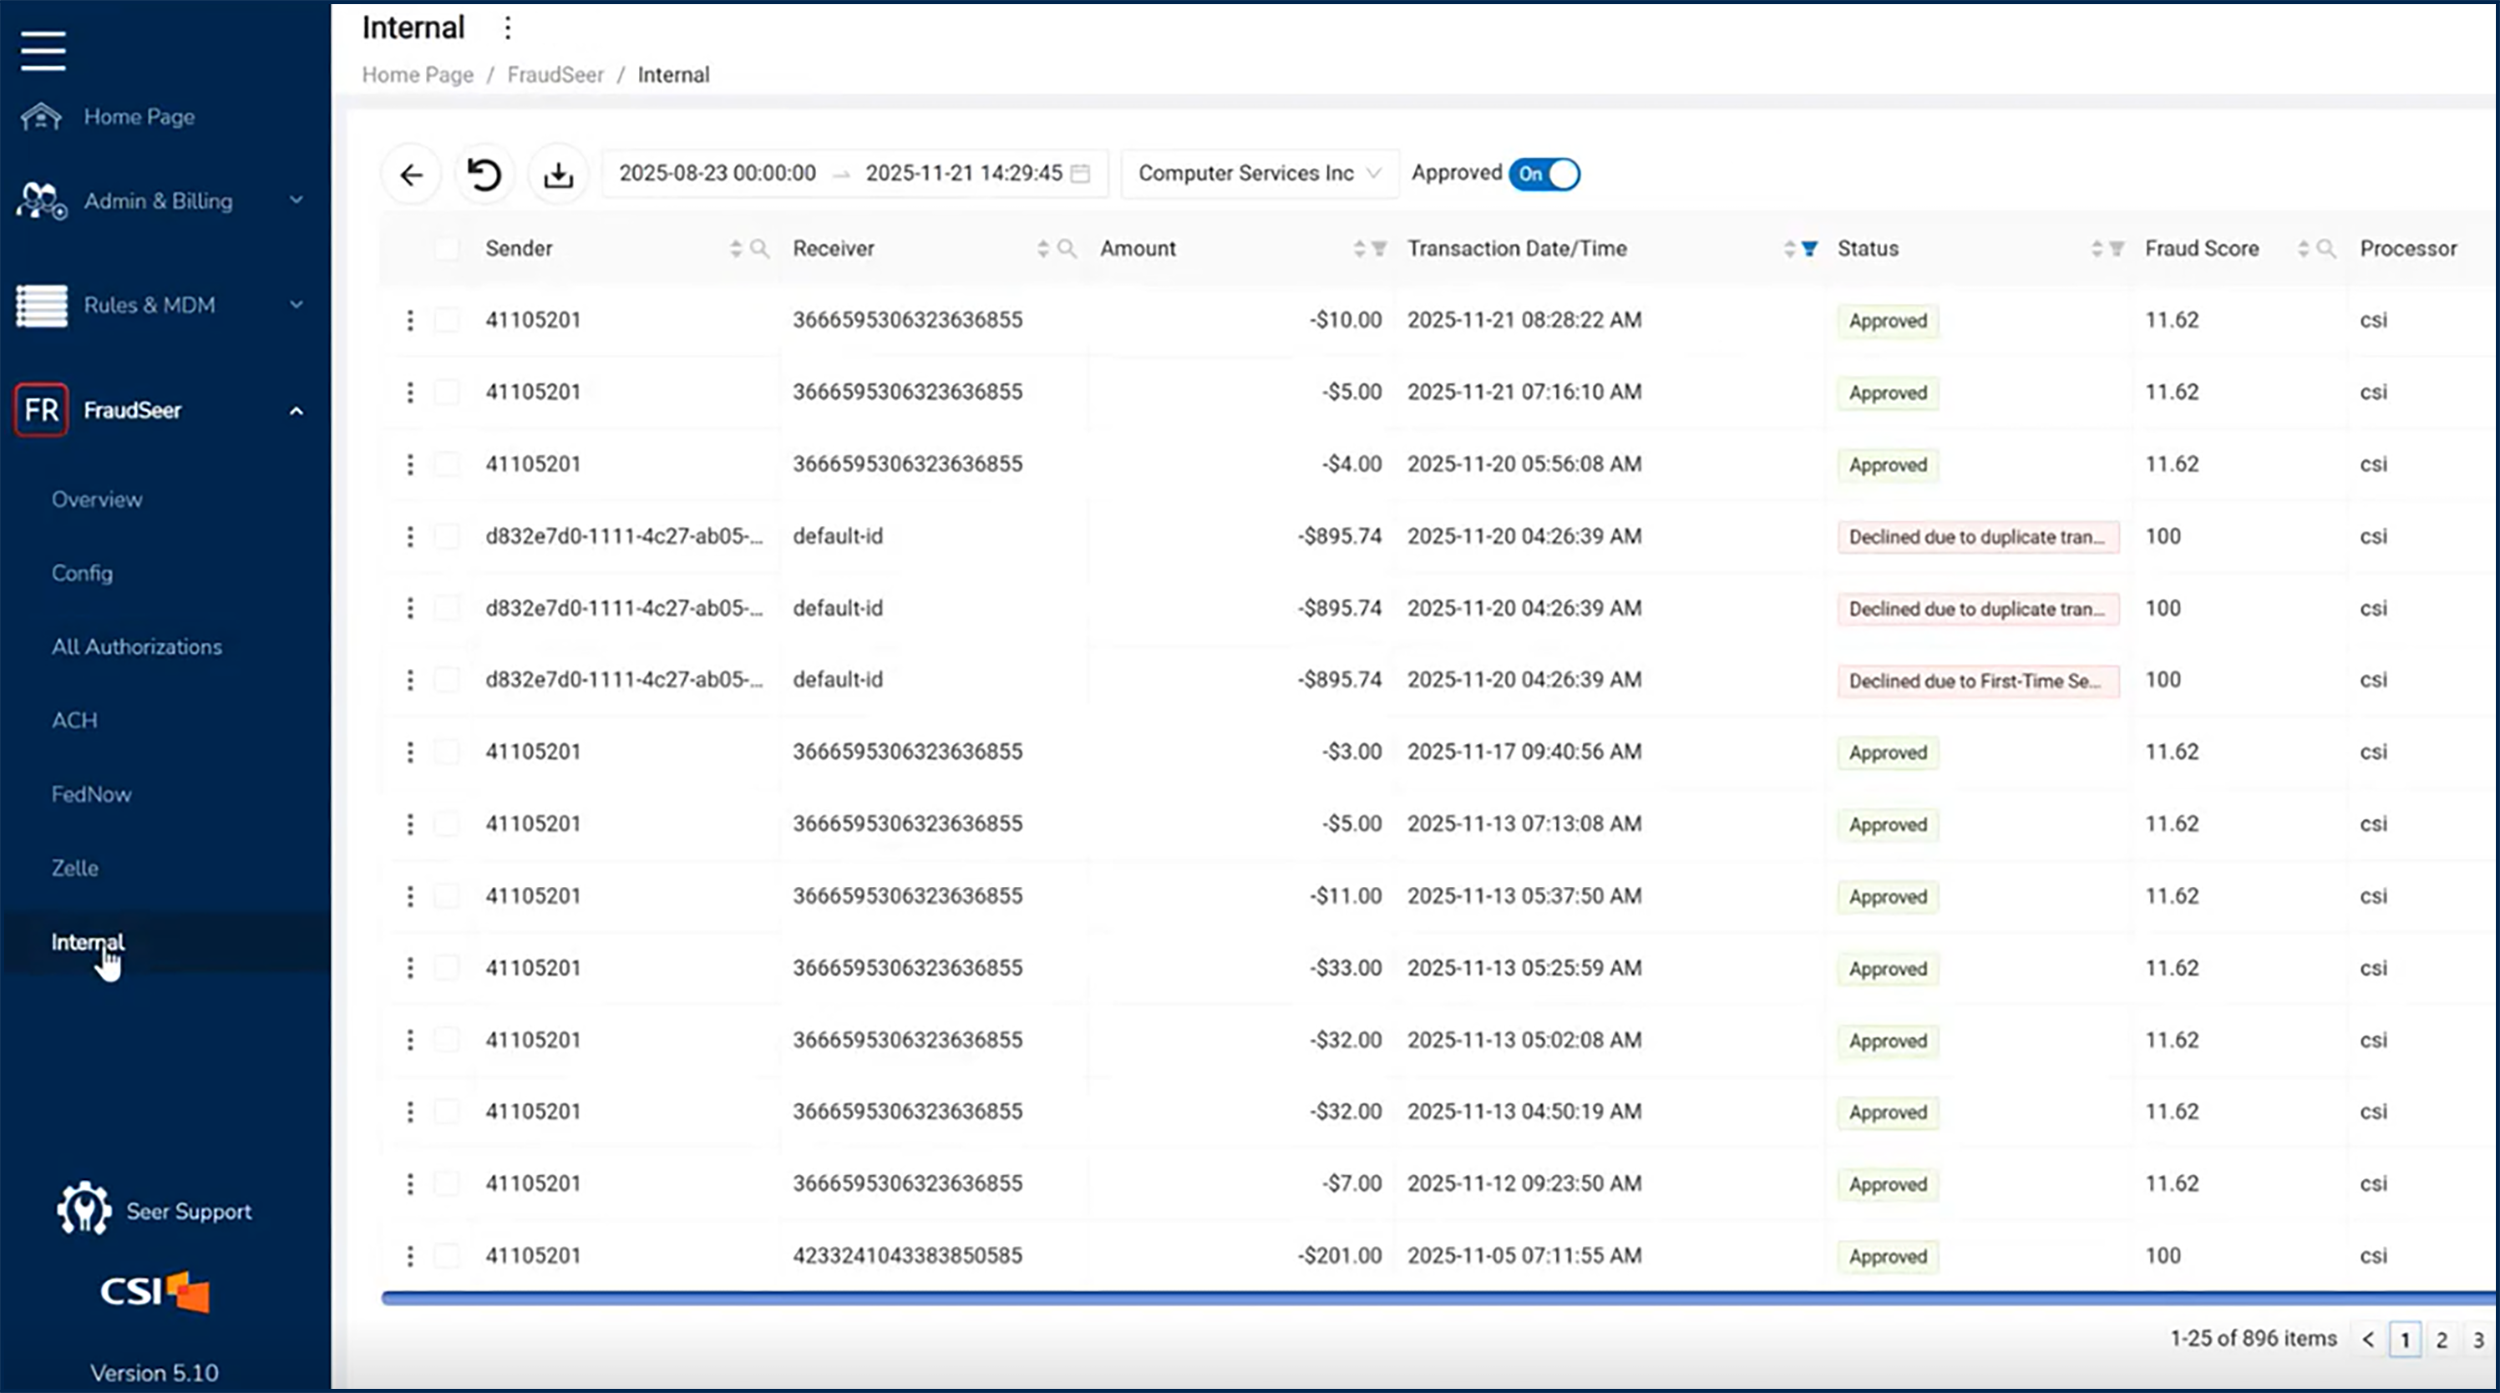Click the Seer Support icon

(x=84, y=1209)
